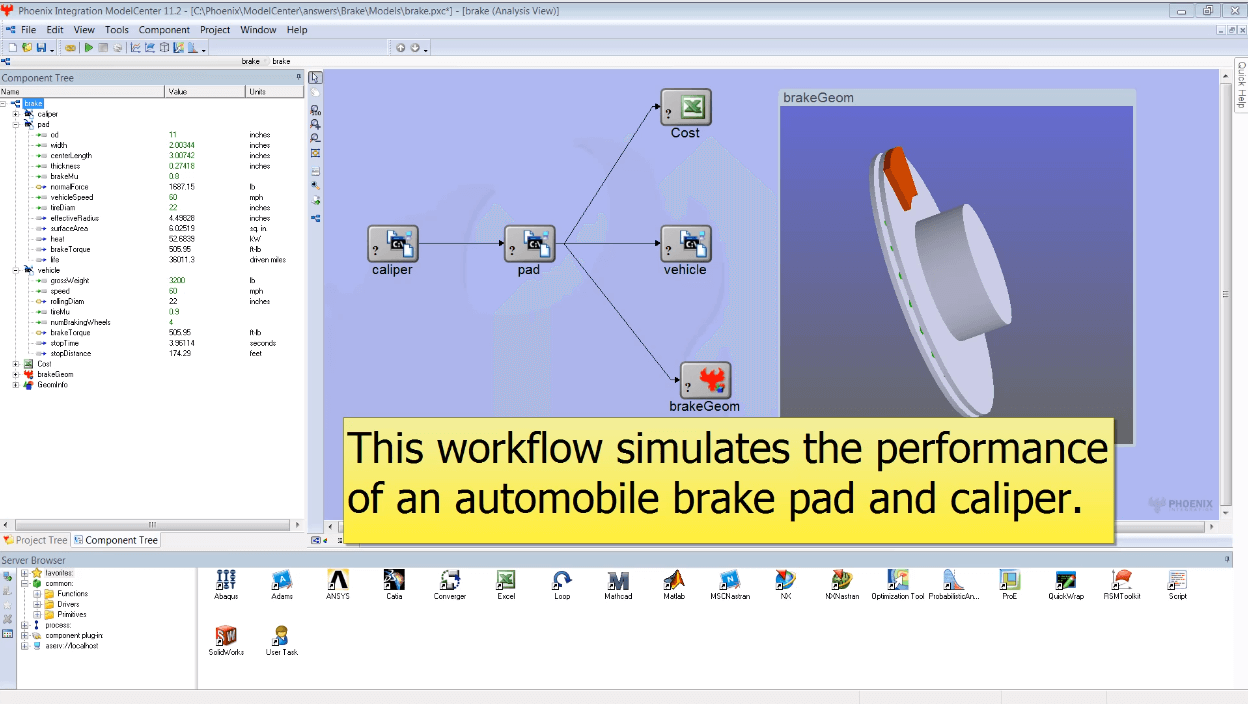Click the ProbabilisticAnalysis component icon
This screenshot has width=1248, height=704.
pos(953,581)
